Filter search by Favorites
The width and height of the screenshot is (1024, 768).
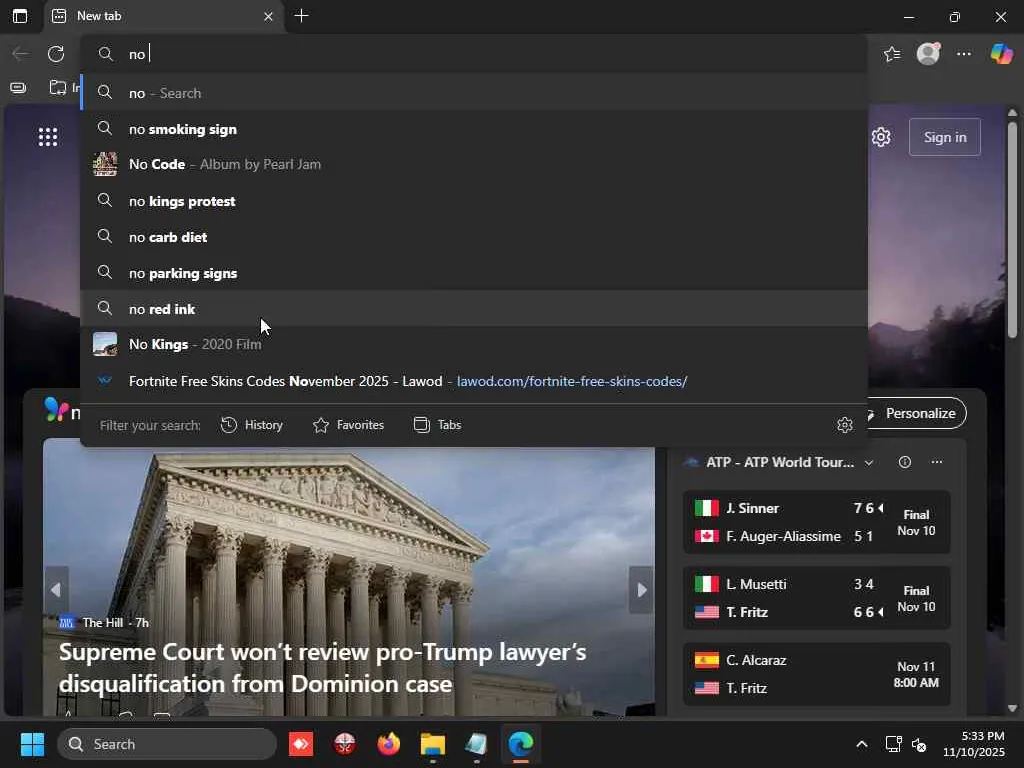[x=348, y=425]
